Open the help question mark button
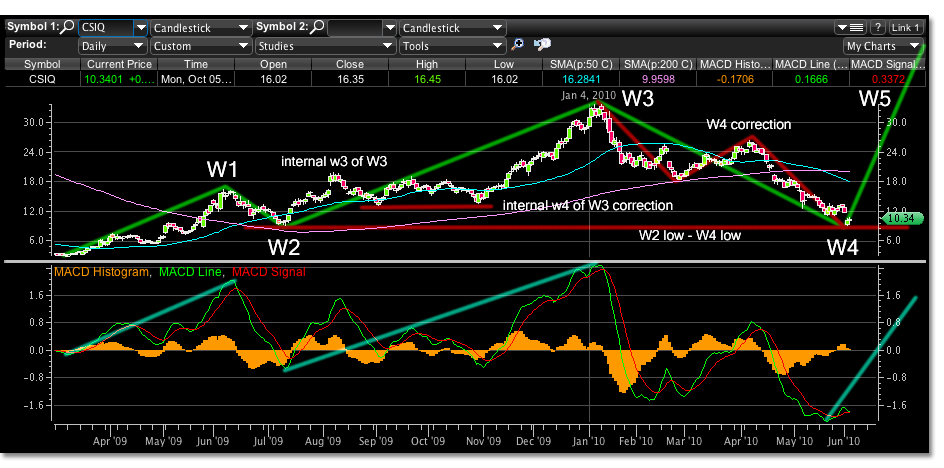Viewport: 944px width, 468px height. coord(878,28)
